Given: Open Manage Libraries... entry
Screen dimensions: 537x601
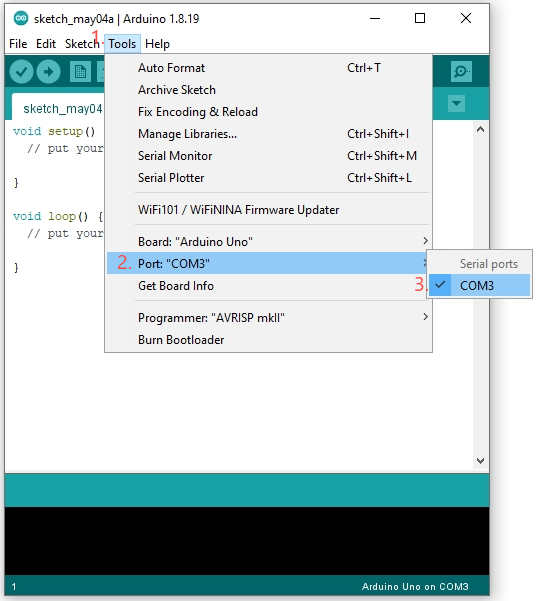Looking at the screenshot, I should coord(268,134).
